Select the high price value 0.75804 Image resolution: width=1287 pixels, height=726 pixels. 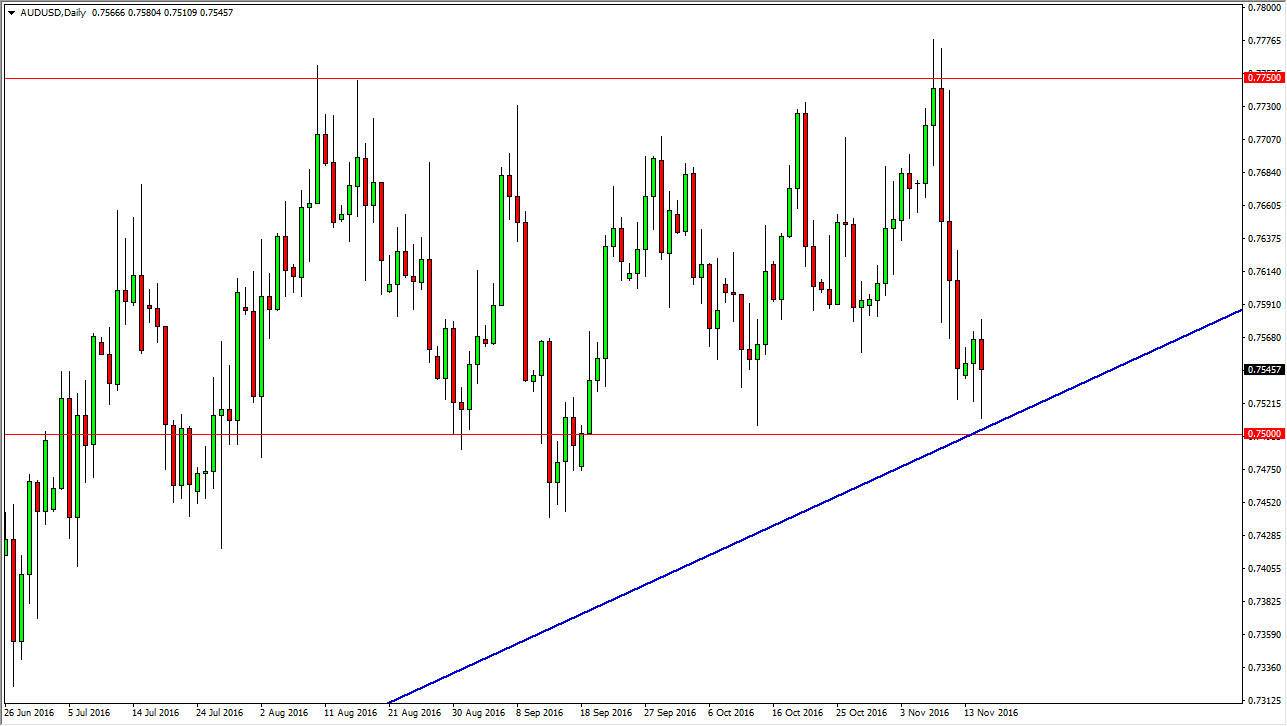click(x=145, y=11)
